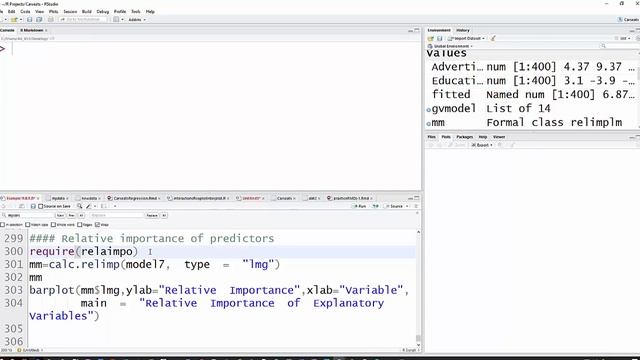640x360 pixels.
Task: Switch to the Files tab
Action: [431, 137]
